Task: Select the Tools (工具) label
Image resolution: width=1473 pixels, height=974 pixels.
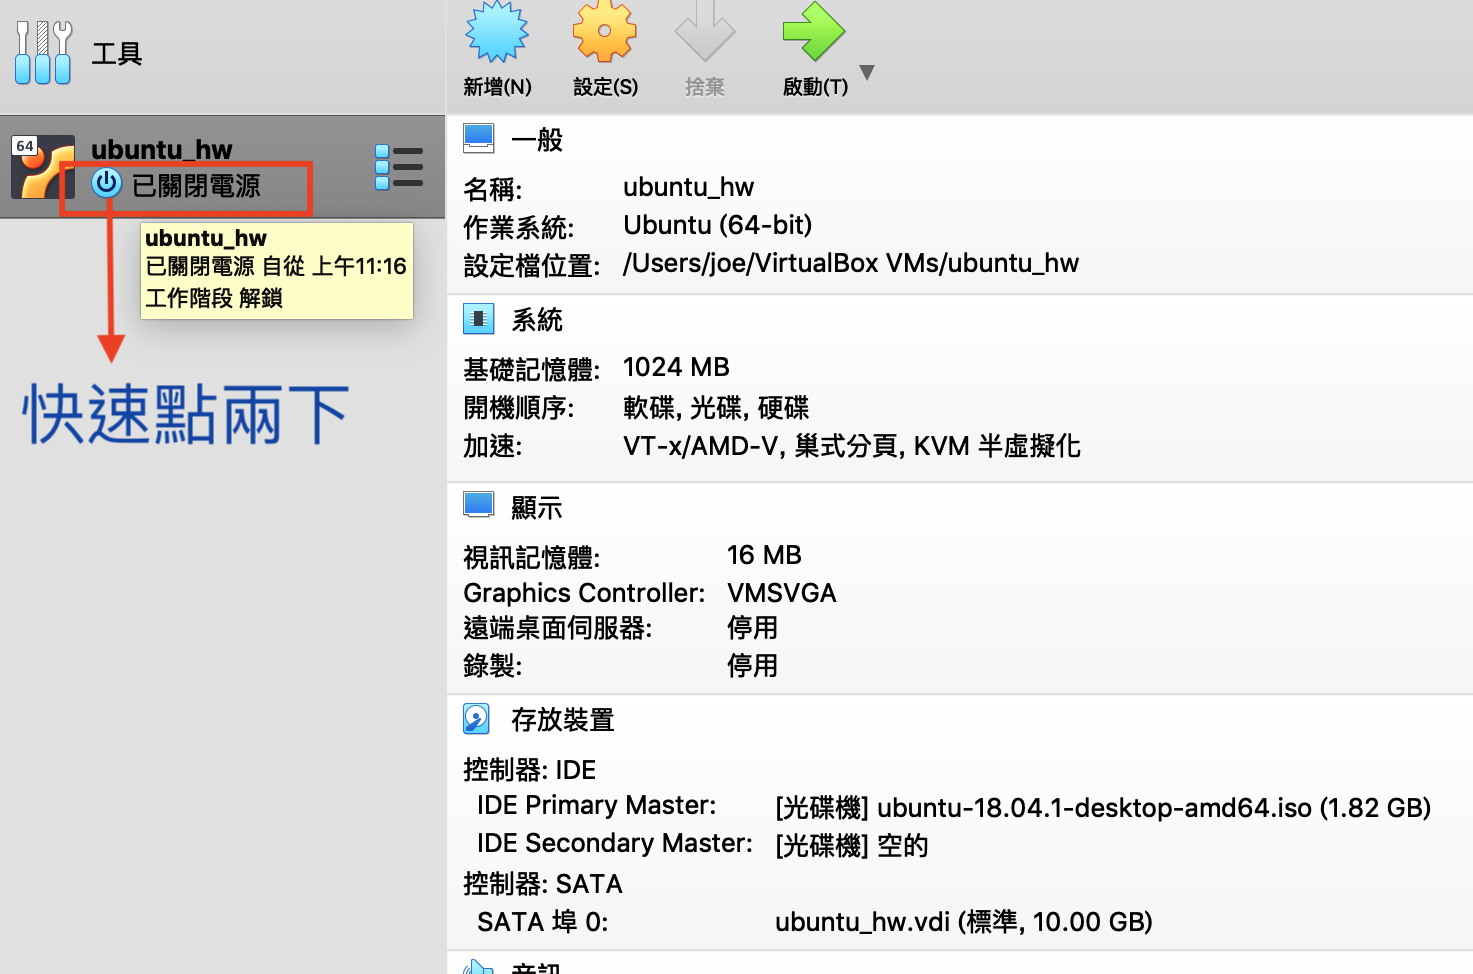Action: coord(117,54)
